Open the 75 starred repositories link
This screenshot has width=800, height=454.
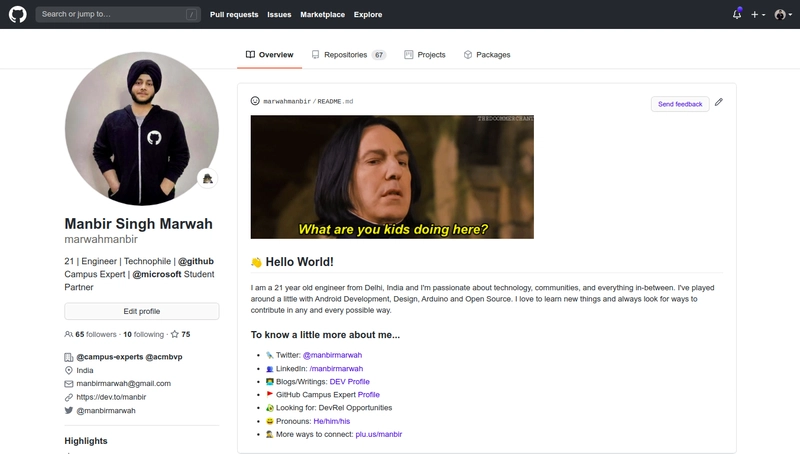[x=181, y=335]
